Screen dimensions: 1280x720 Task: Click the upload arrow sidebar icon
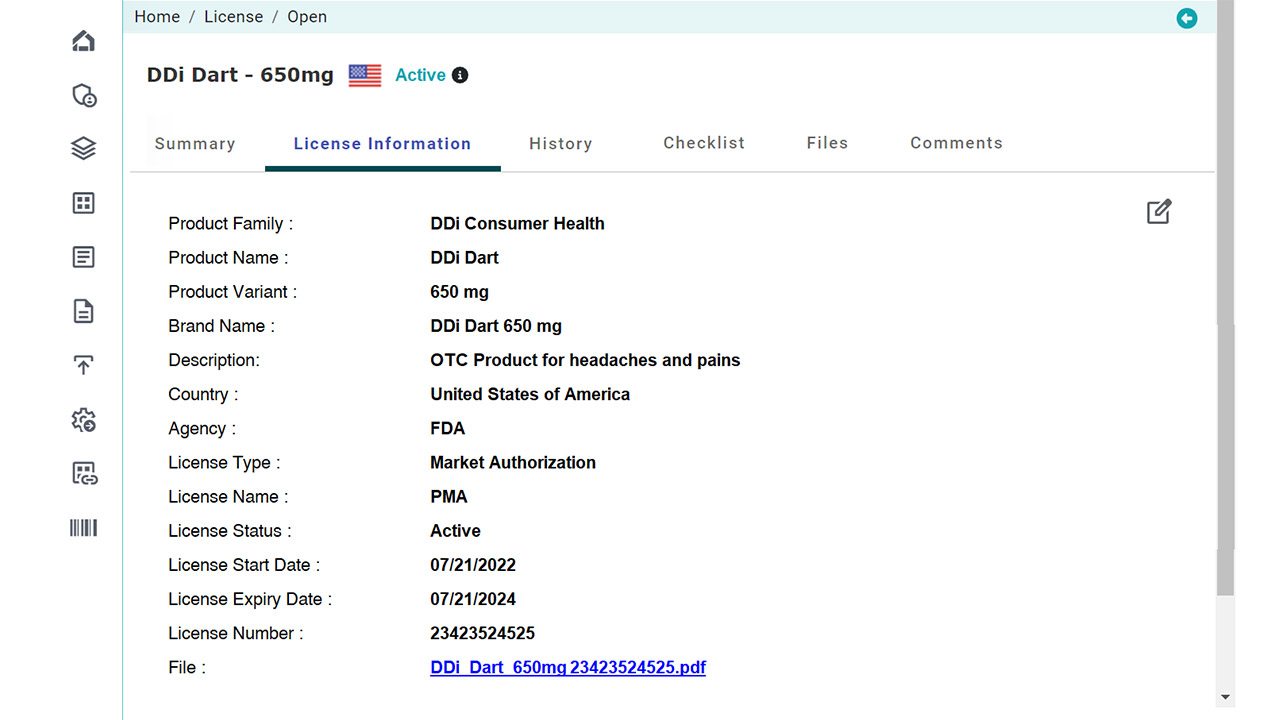[84, 365]
